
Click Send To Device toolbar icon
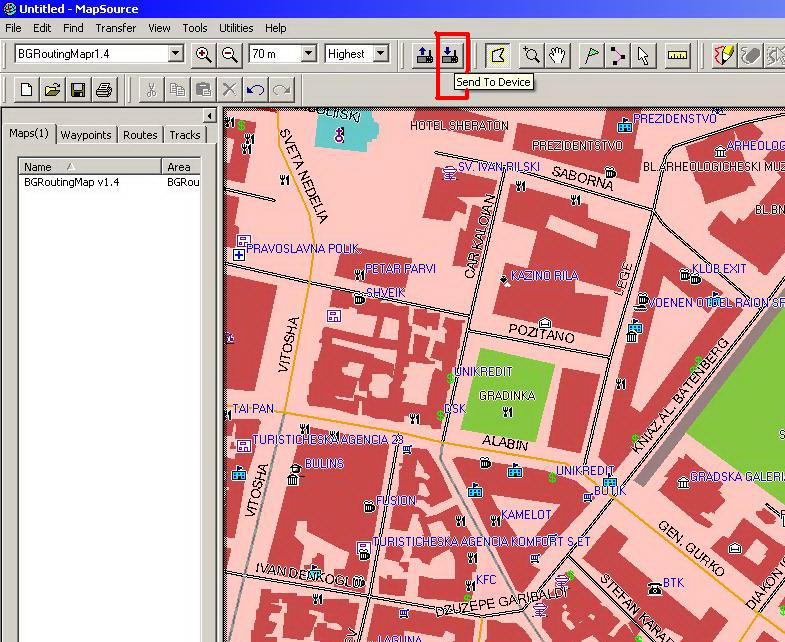pyautogui.click(x=451, y=54)
